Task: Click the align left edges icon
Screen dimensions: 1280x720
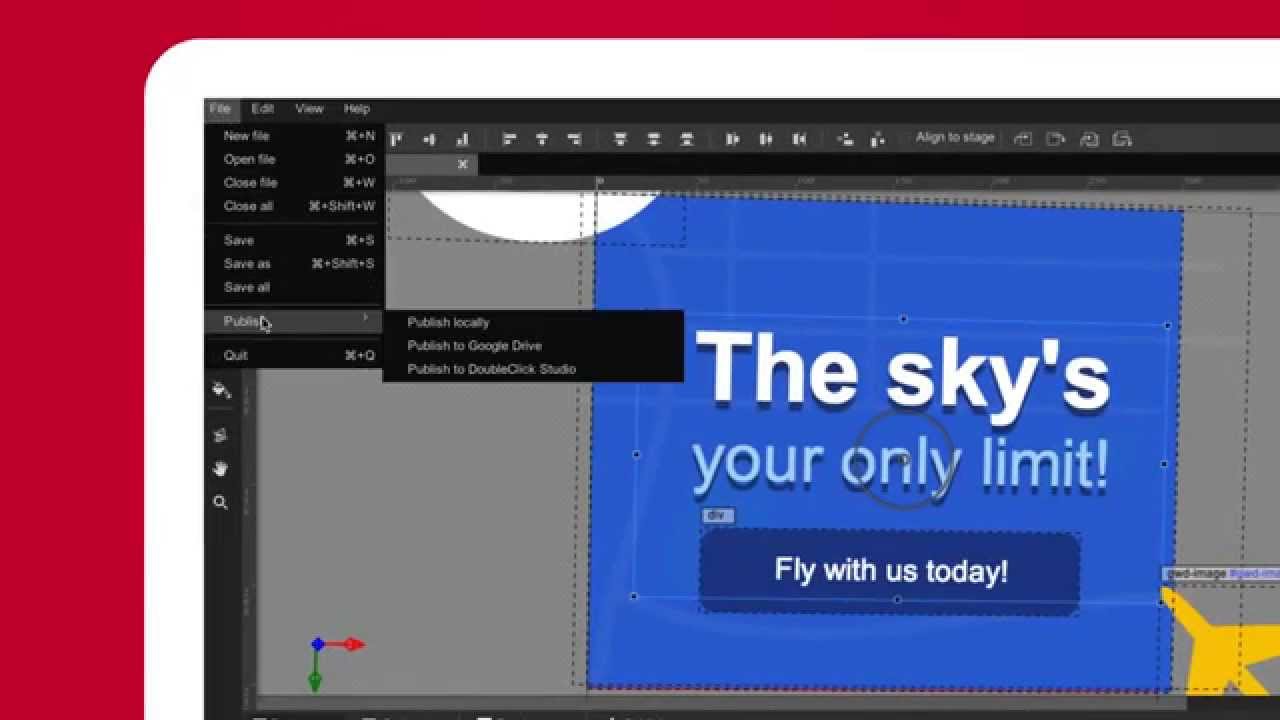Action: 509,139
